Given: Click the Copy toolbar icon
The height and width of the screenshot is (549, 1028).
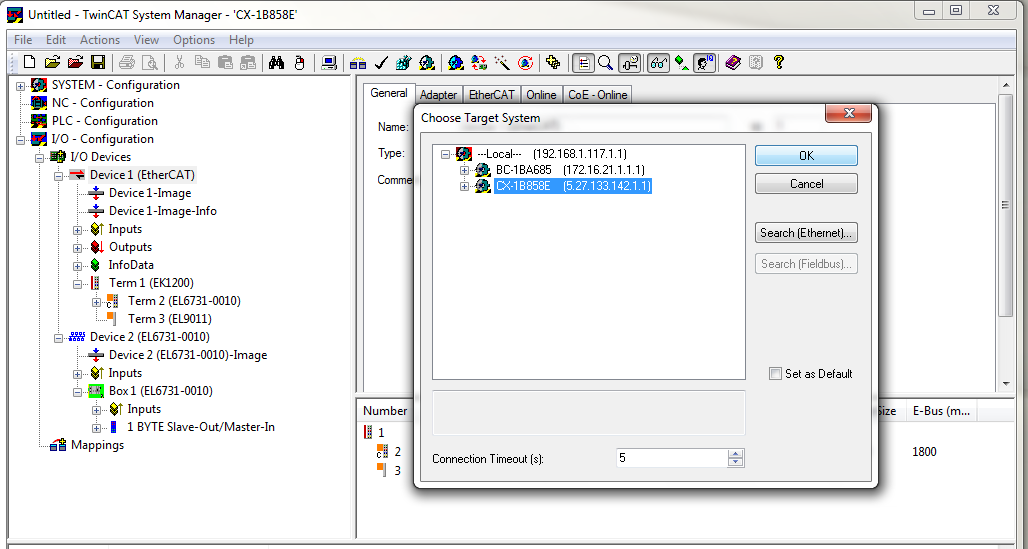Looking at the screenshot, I should click(203, 62).
